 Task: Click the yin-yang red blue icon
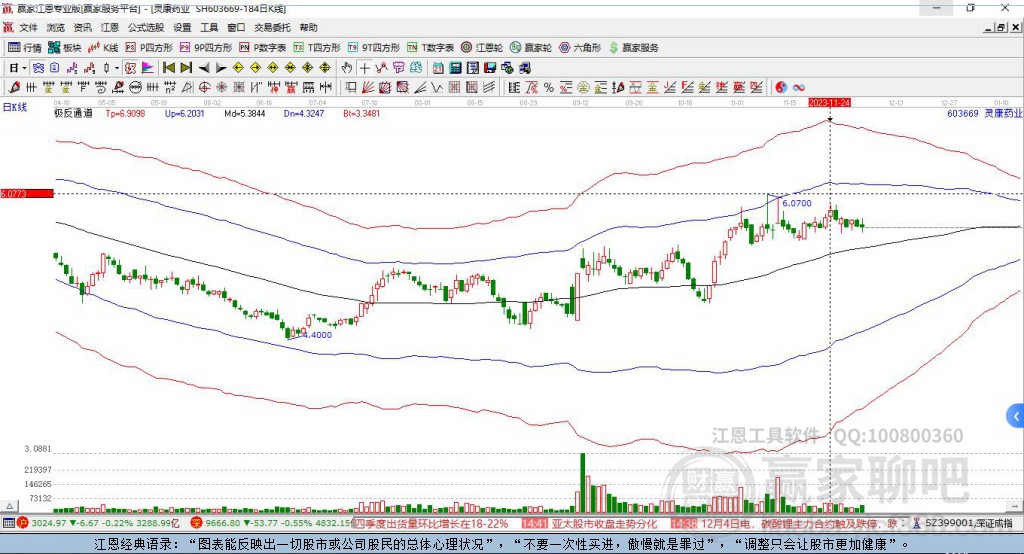click(780, 87)
